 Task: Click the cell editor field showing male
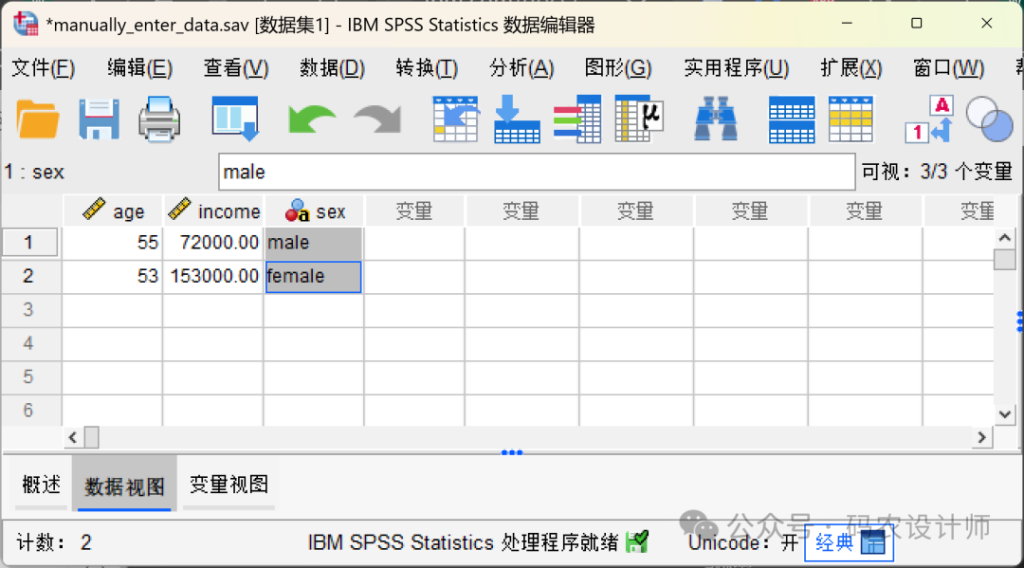click(536, 172)
